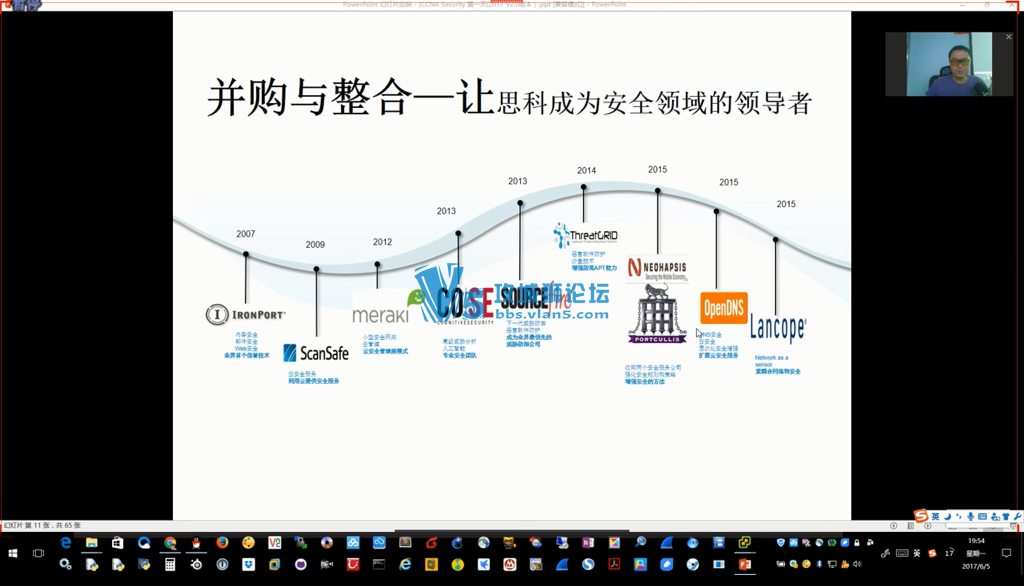Open the QQ penguin taskbar icon
This screenshot has height=586, width=1024.
[196, 543]
